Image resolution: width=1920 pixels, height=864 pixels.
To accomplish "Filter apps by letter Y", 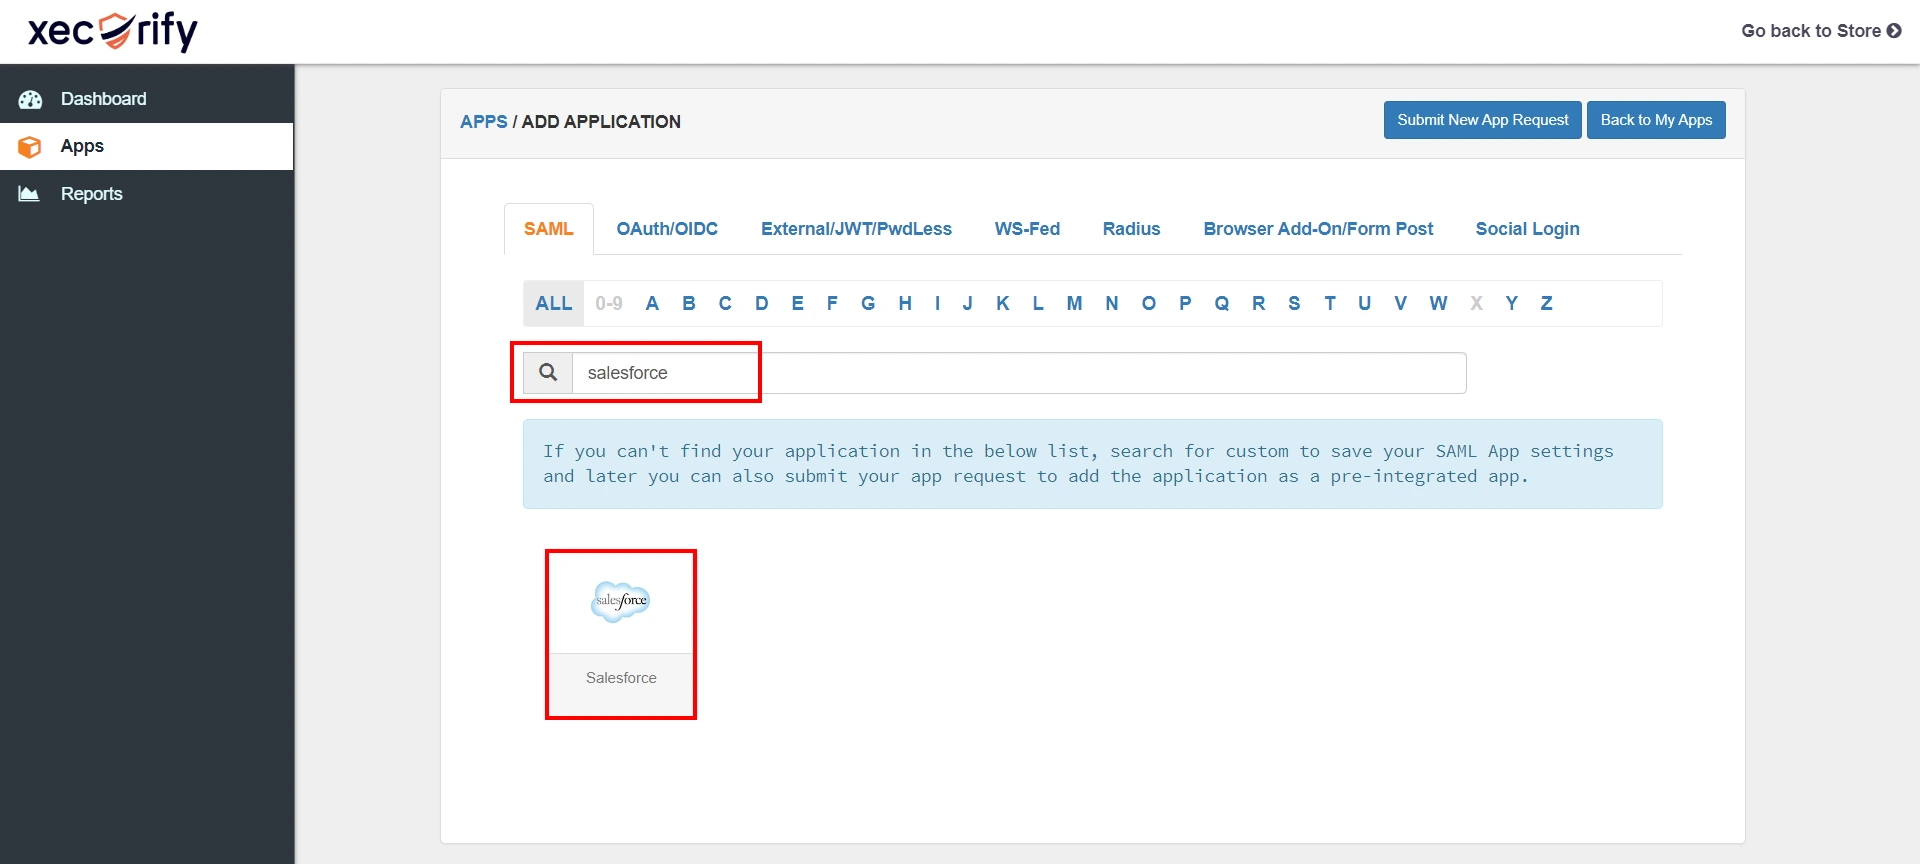I will click(x=1512, y=303).
